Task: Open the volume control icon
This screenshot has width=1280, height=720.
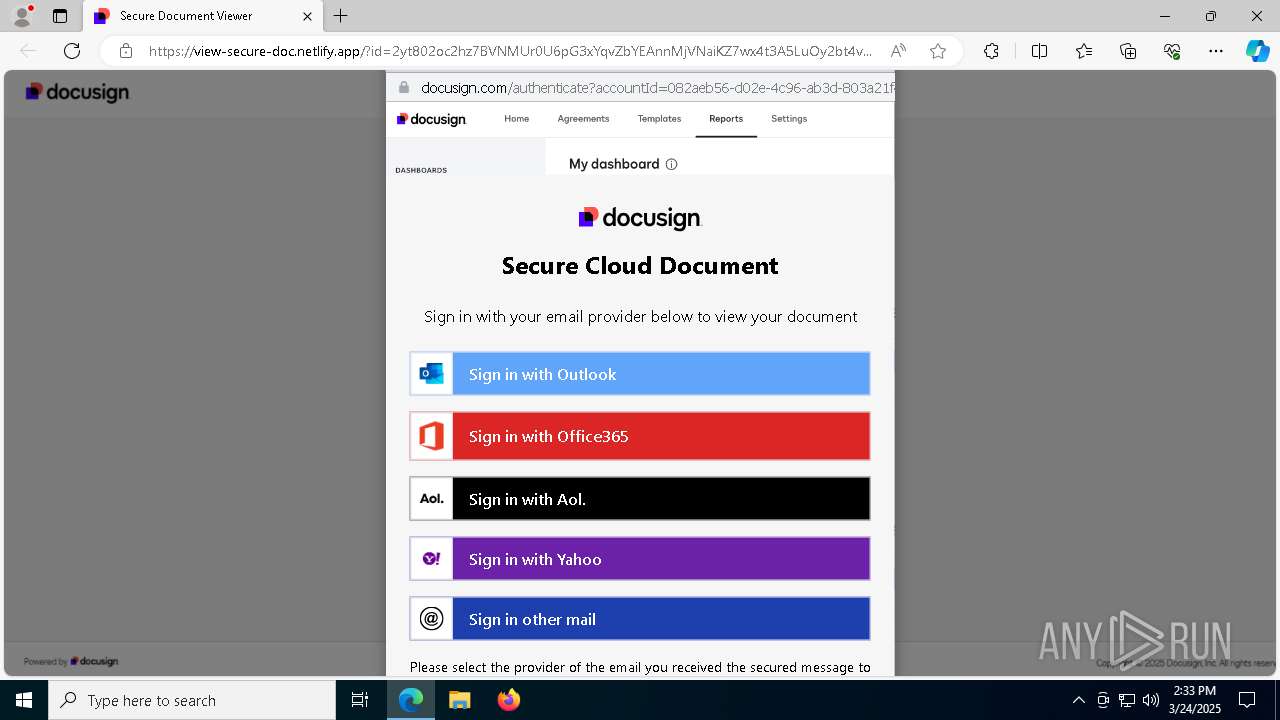Action: point(1151,700)
